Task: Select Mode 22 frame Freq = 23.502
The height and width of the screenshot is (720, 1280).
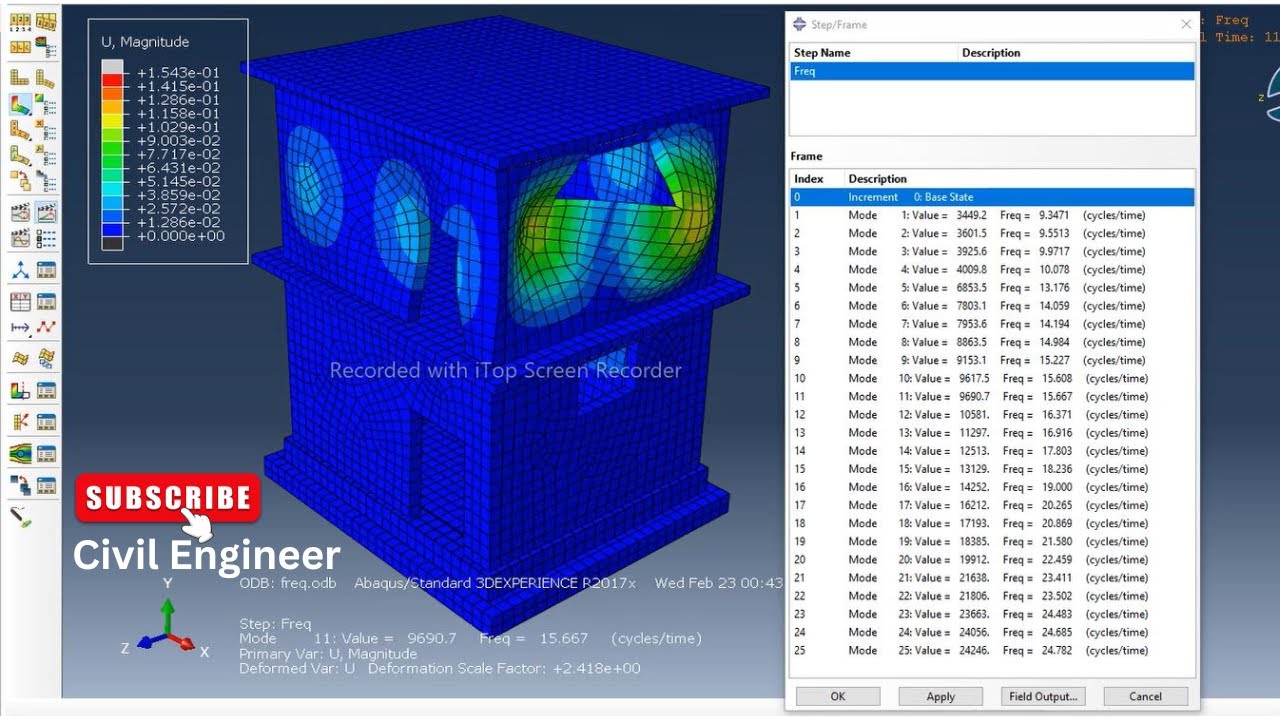Action: pyautogui.click(x=992, y=596)
